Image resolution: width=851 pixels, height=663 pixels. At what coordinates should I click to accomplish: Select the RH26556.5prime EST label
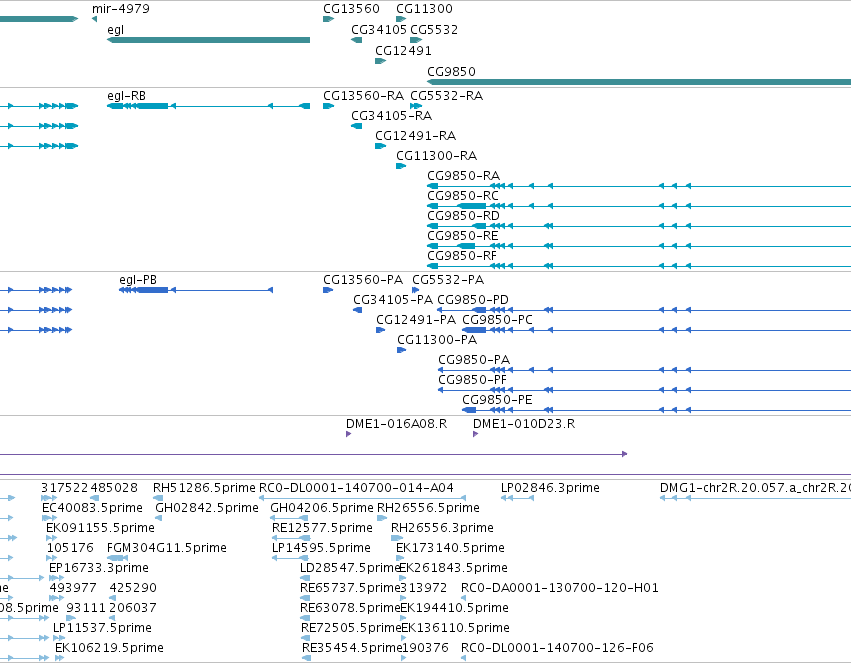tap(428, 508)
